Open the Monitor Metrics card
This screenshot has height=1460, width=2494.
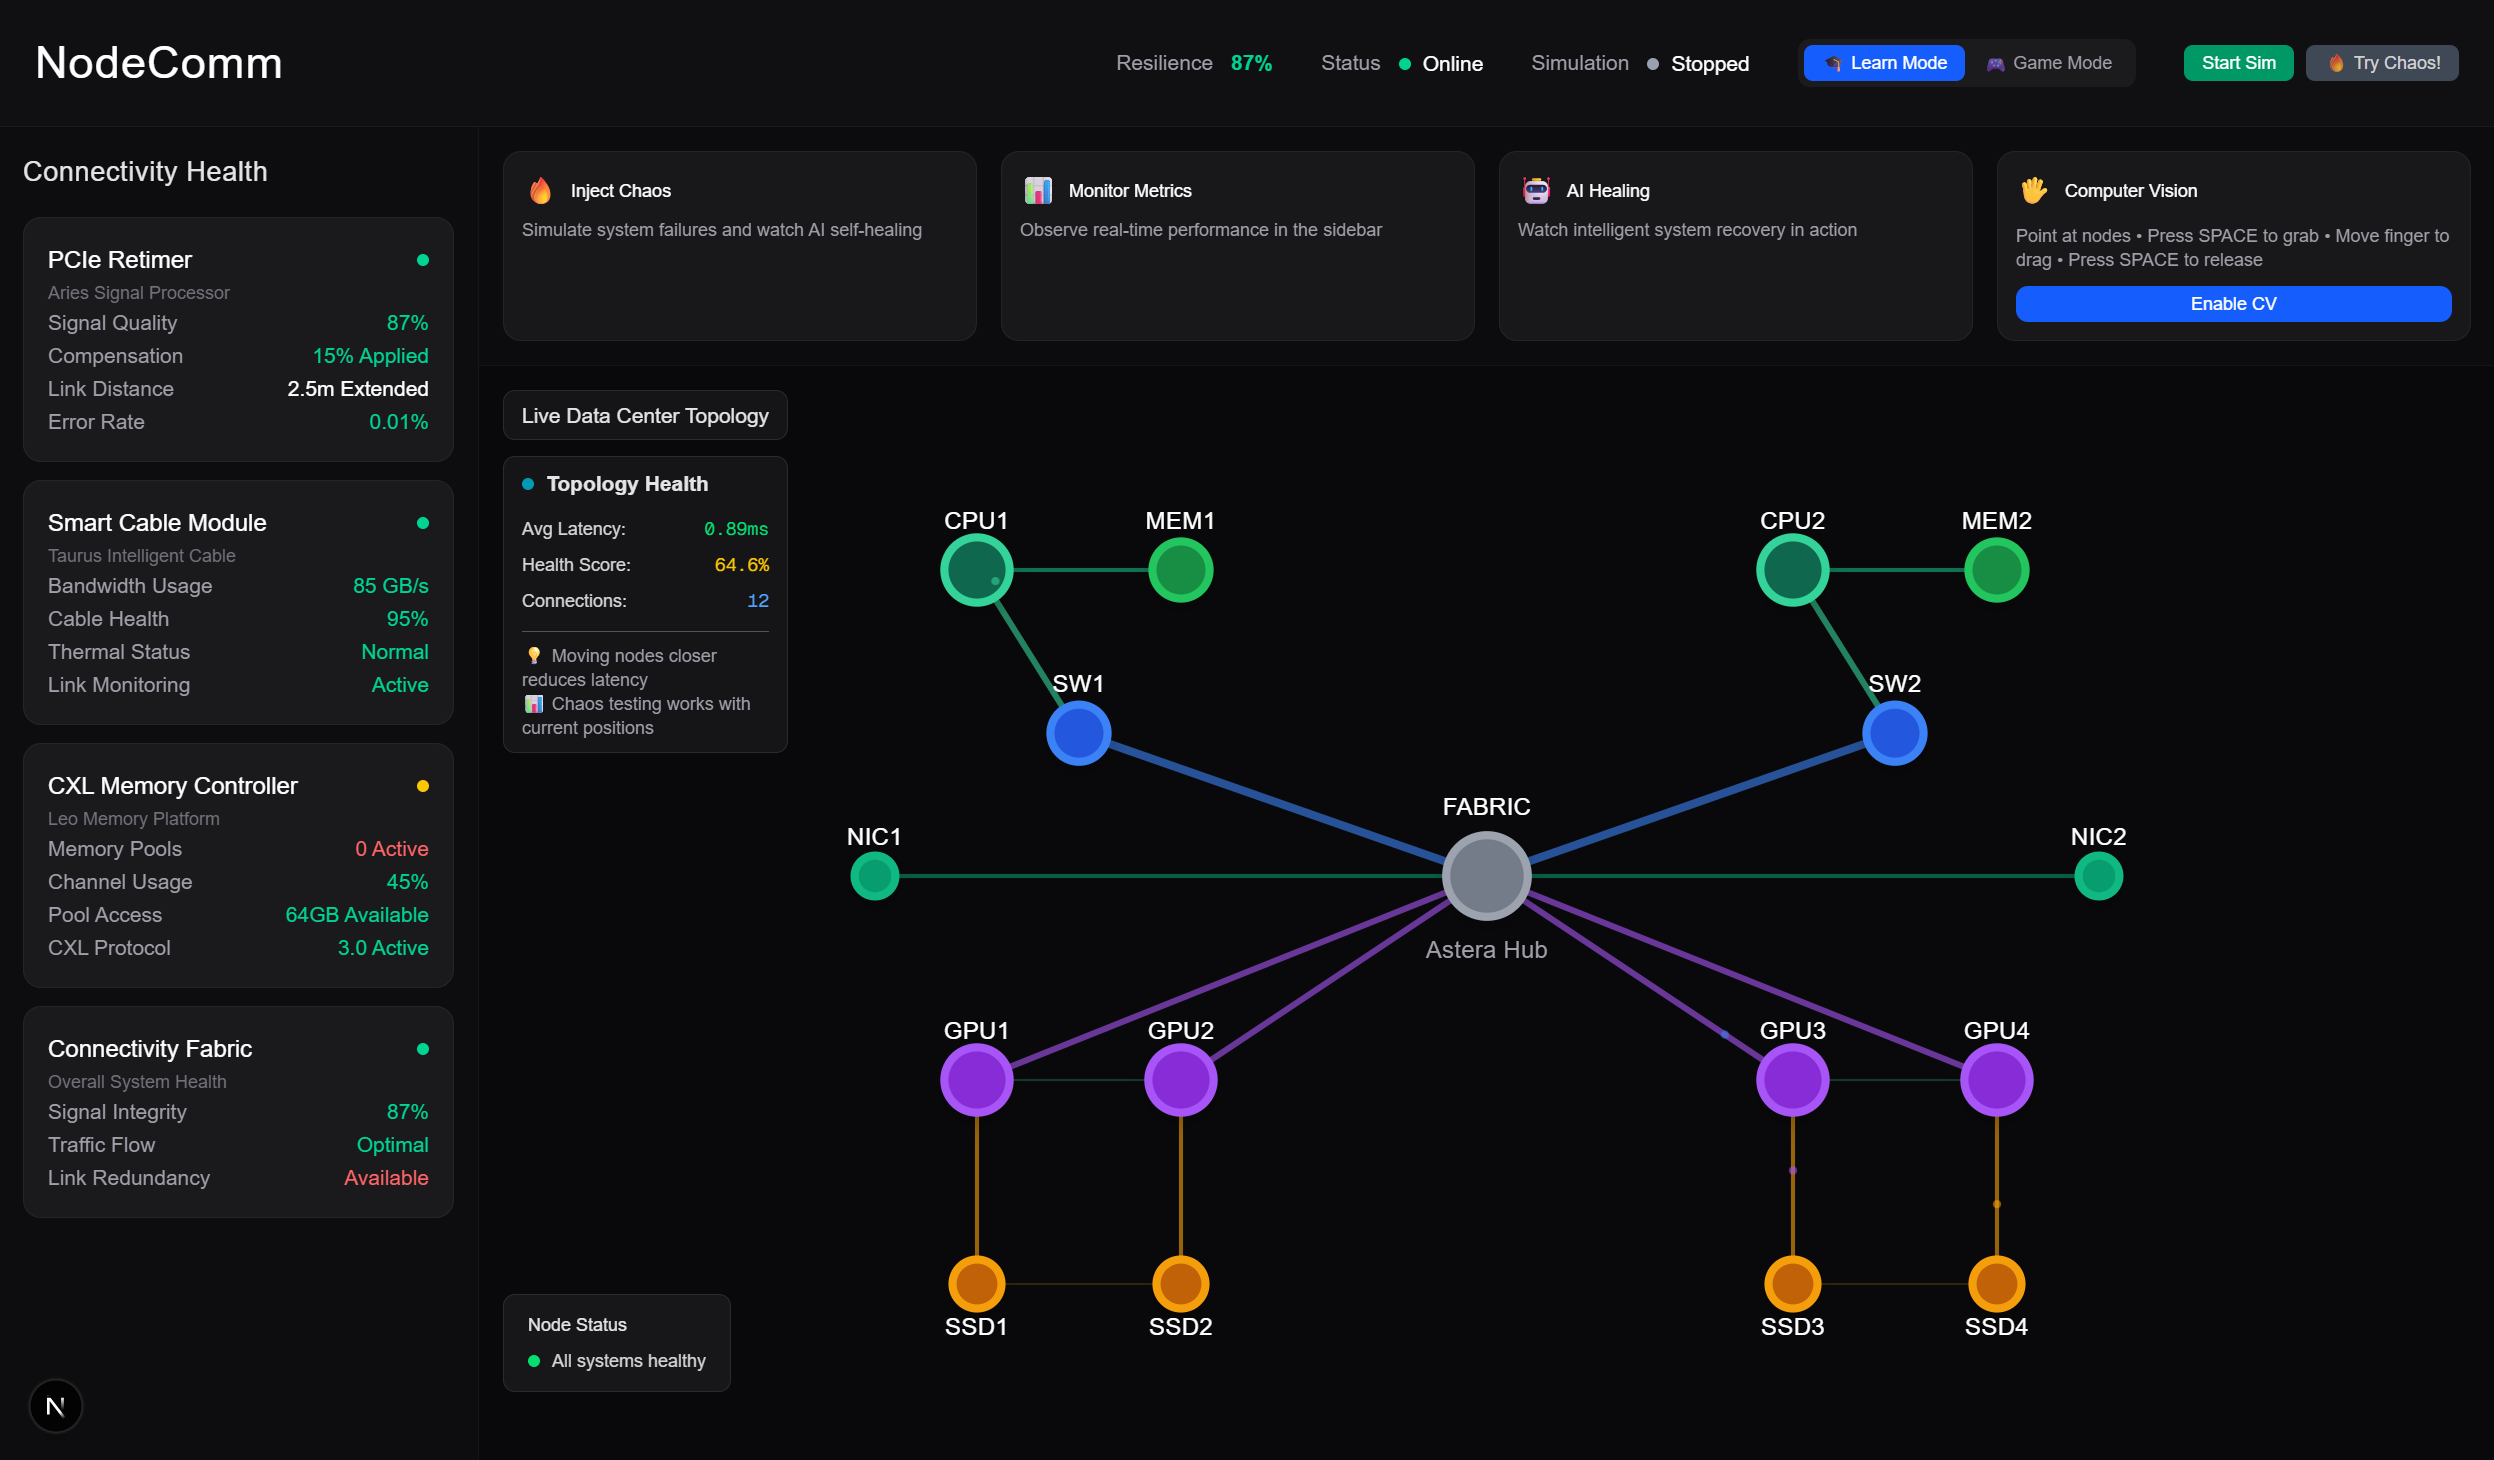pyautogui.click(x=1237, y=245)
